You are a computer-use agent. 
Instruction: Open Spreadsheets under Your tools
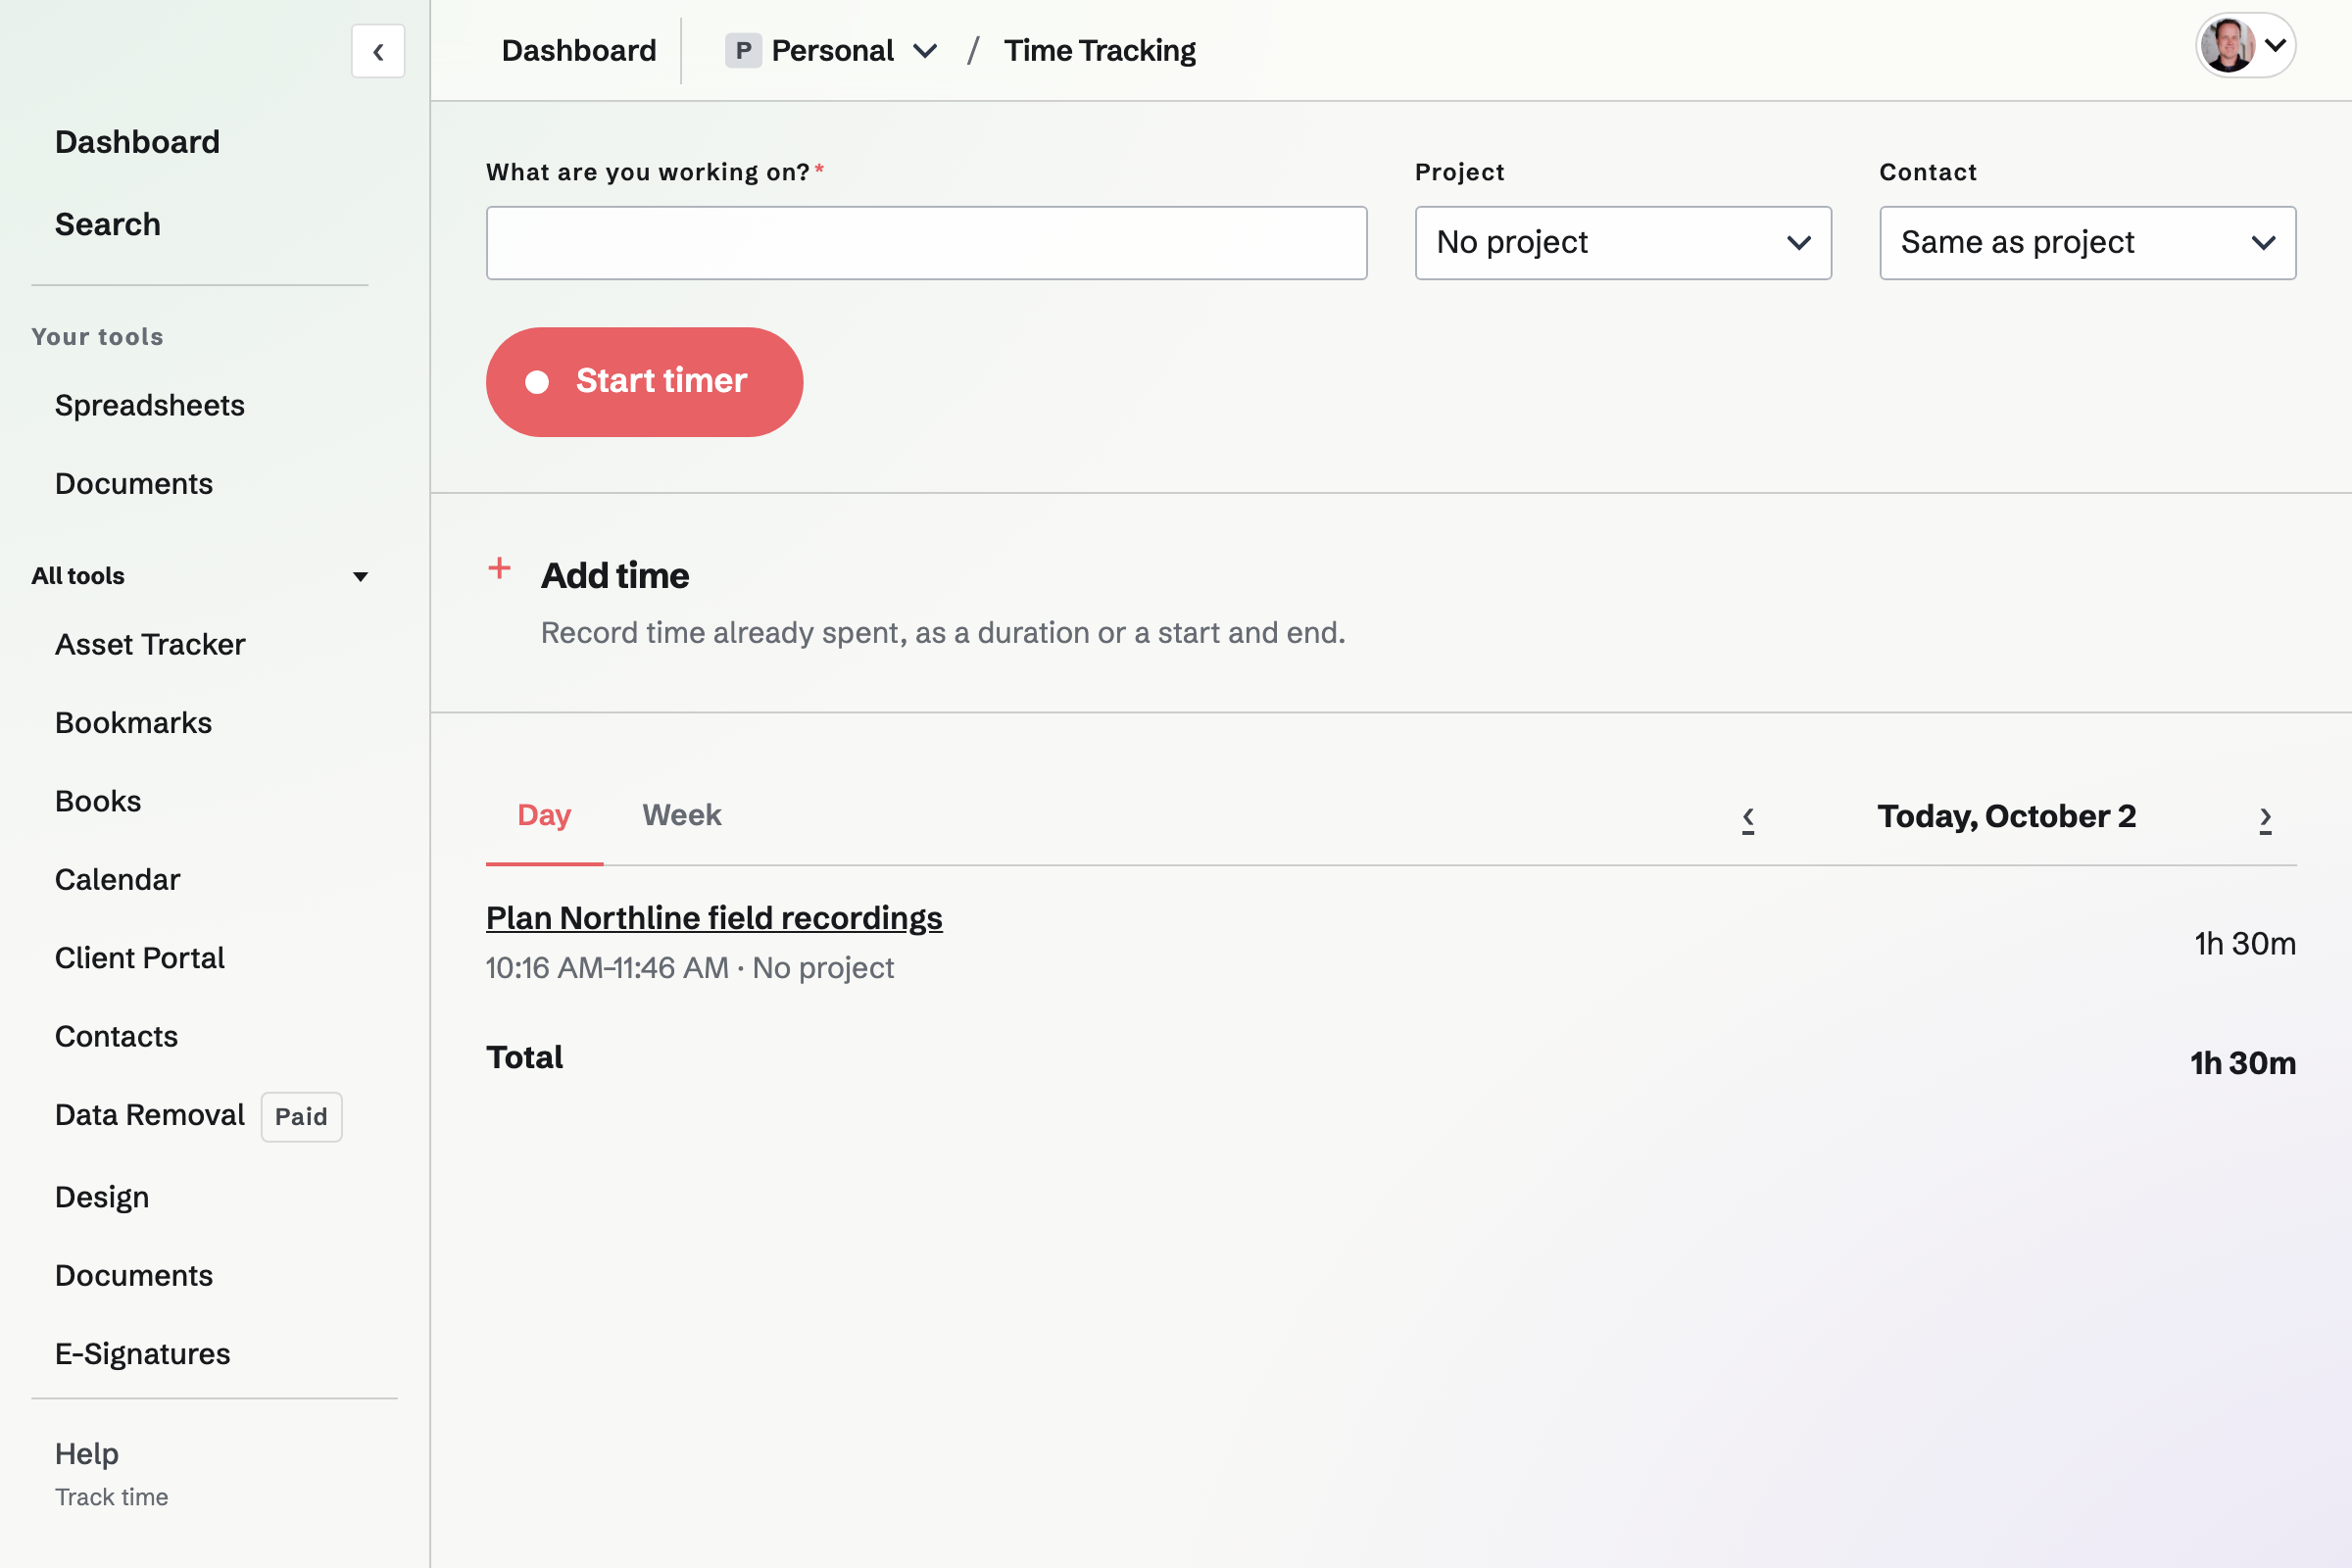149,405
